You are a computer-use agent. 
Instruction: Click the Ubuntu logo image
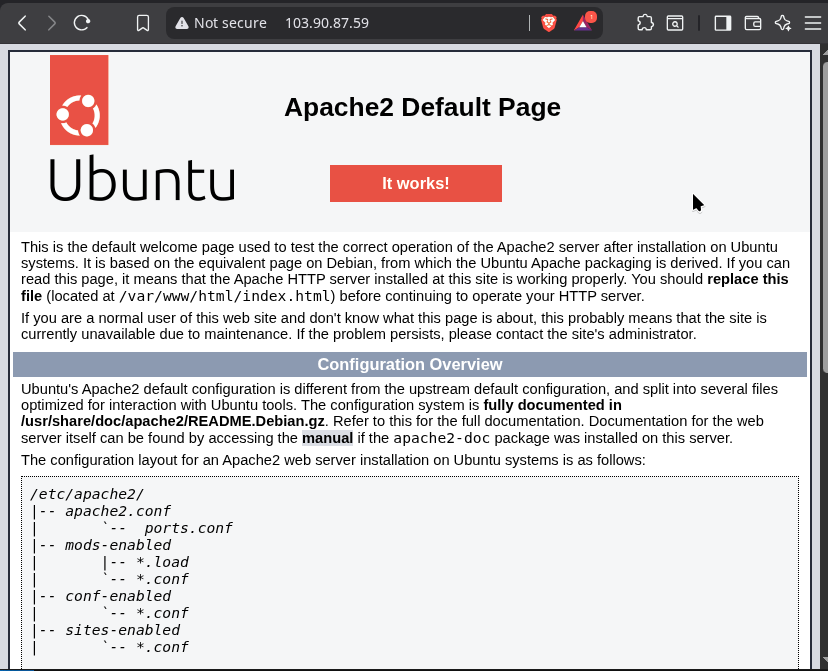coord(142,128)
